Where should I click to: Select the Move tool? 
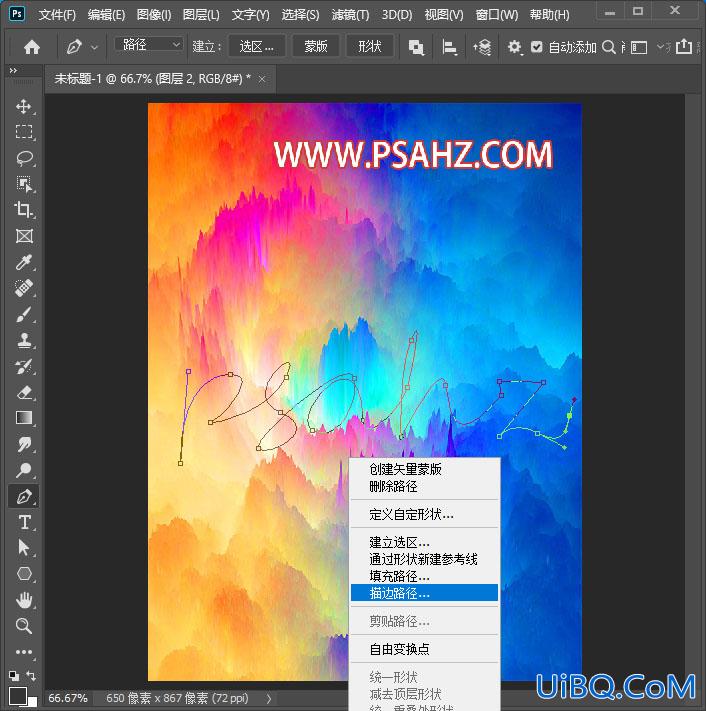[x=24, y=107]
